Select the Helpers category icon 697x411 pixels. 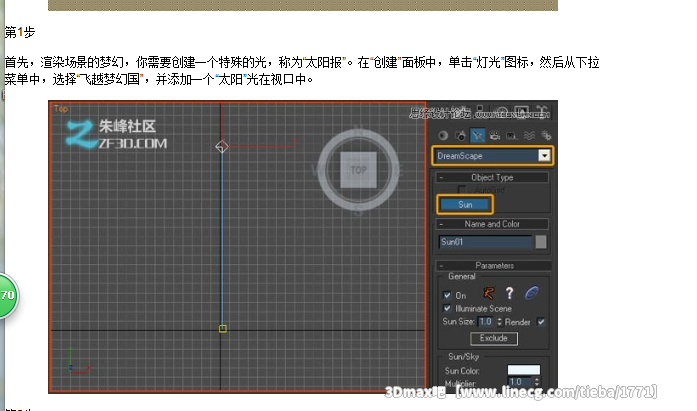click(x=512, y=136)
